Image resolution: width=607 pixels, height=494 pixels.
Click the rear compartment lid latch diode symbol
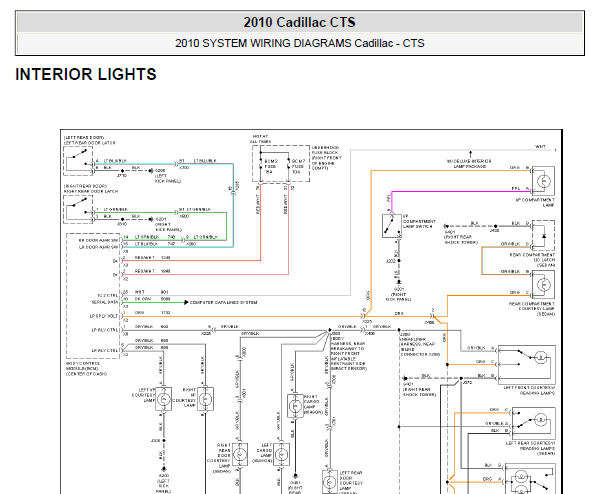[544, 236]
